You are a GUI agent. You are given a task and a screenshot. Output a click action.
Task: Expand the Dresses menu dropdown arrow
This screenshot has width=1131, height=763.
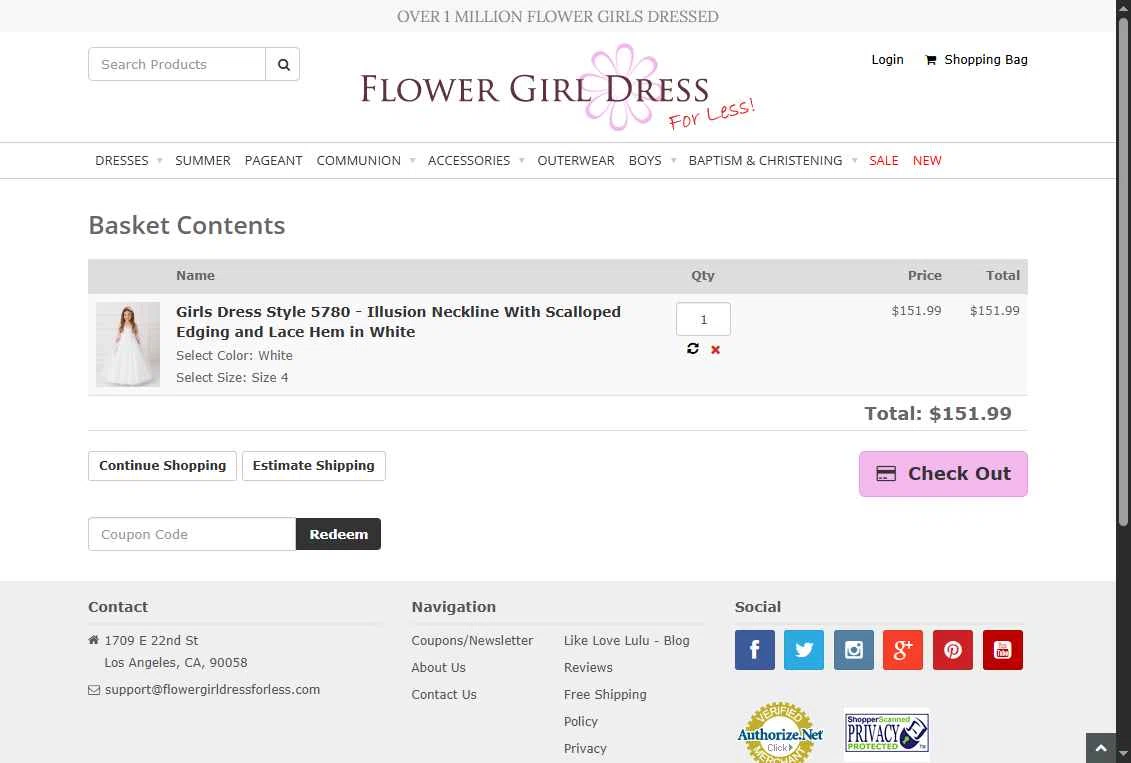pos(159,161)
